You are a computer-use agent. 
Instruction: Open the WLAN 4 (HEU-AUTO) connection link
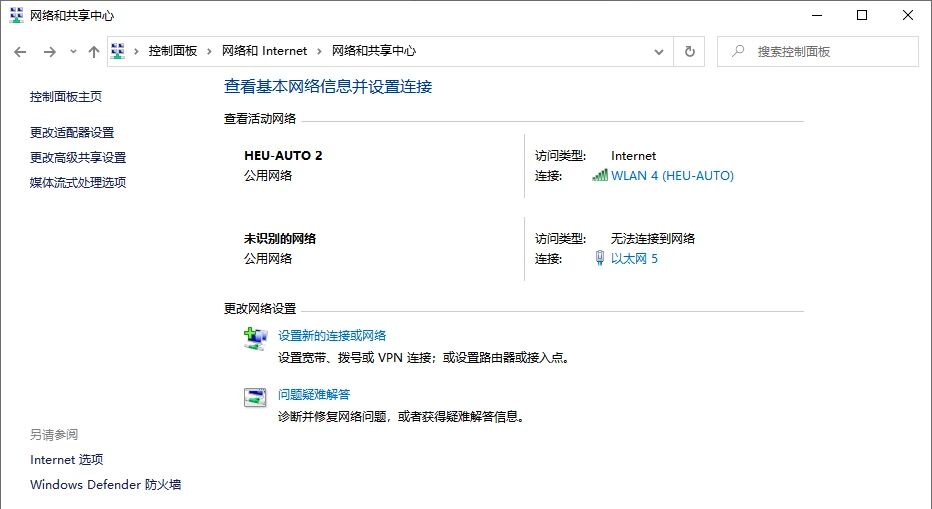click(672, 175)
